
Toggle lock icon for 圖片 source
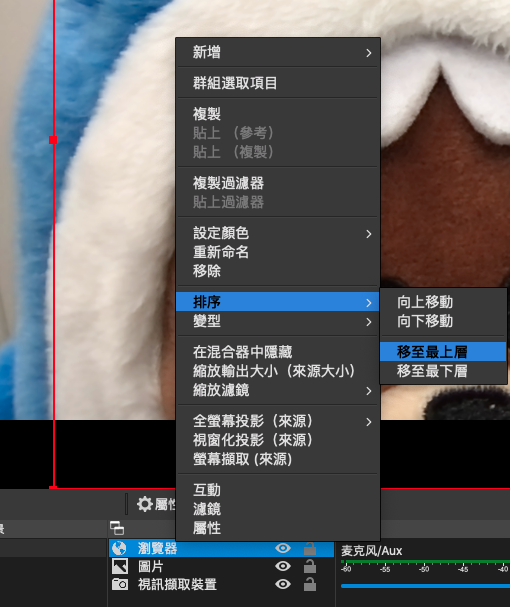pos(309,566)
